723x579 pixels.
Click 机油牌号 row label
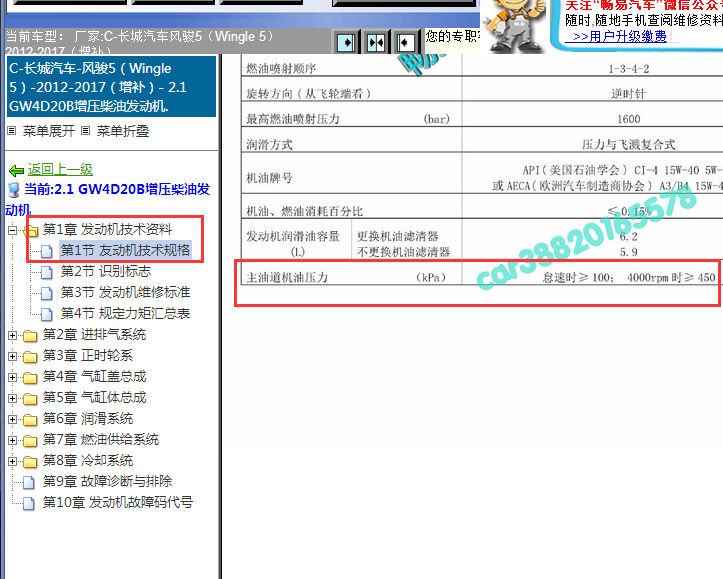269,178
